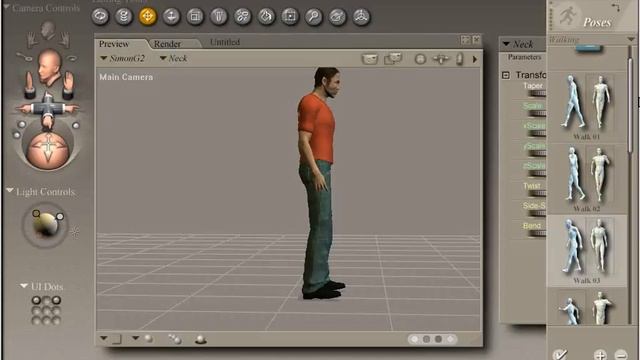Toggle the first tracking mode dot
Screen dimensions: 640x360
[415, 339]
